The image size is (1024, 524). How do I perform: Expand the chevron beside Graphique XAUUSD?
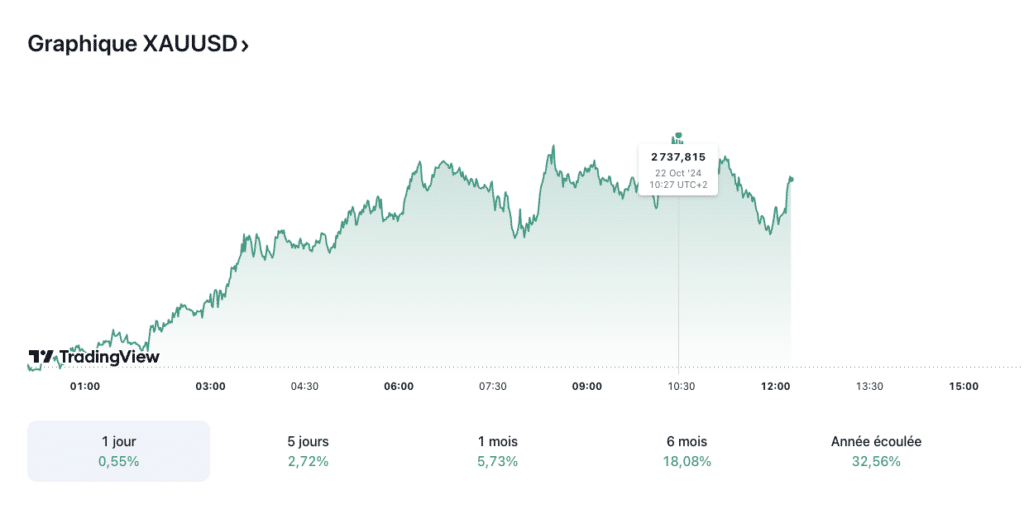point(245,45)
